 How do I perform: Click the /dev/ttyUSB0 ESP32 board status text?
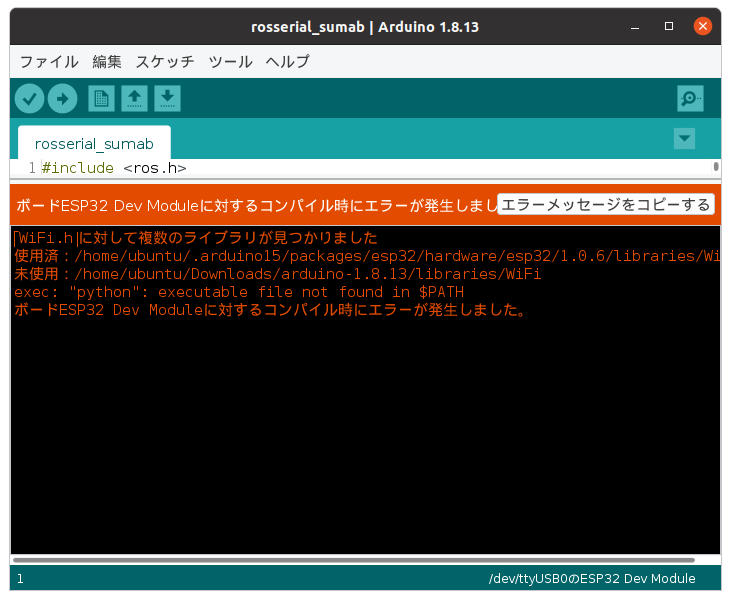(592, 579)
